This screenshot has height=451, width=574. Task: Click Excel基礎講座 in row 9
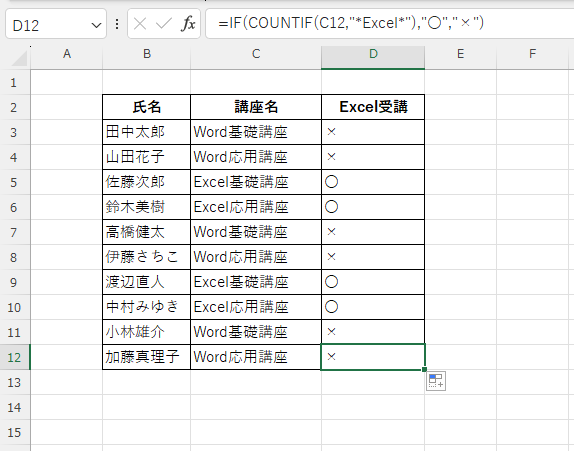click(x=256, y=282)
